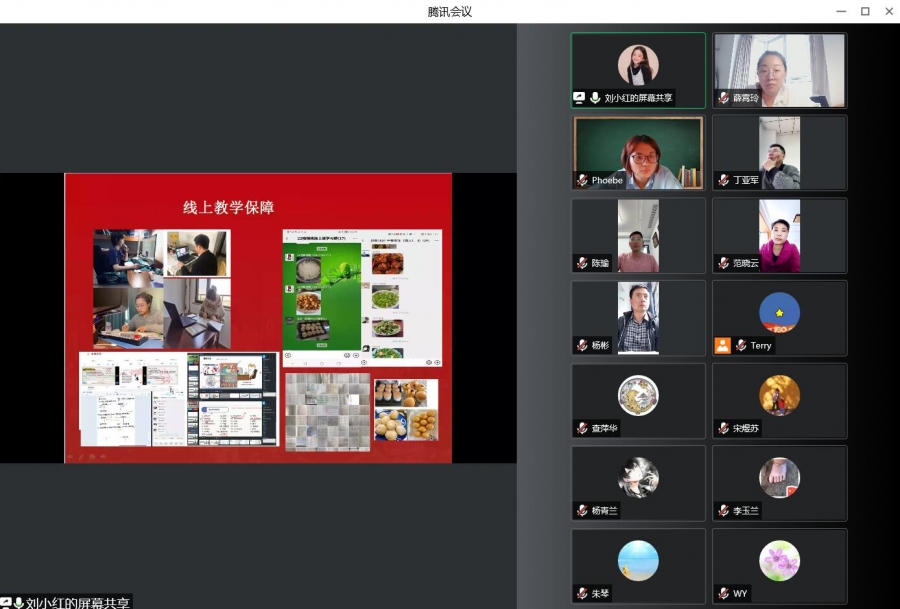Click Terry's star avatar tile
The image size is (900, 609).
pyautogui.click(x=779, y=314)
